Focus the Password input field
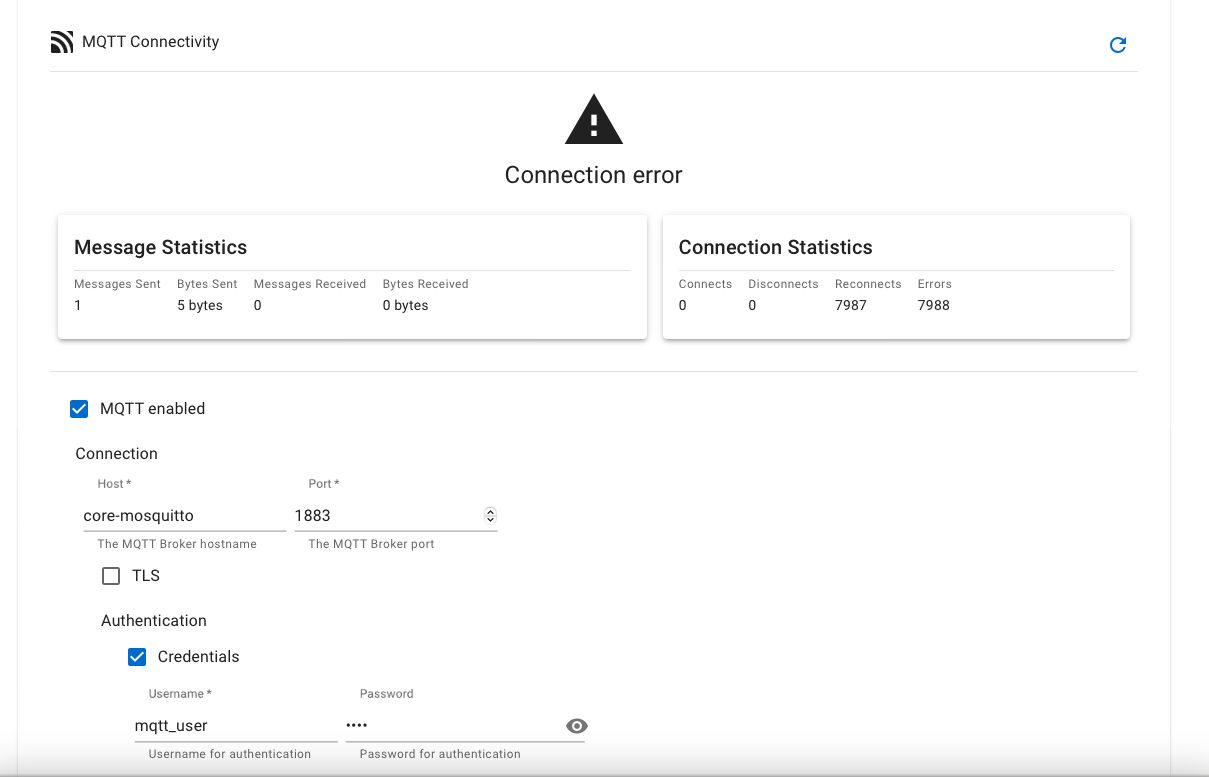 coord(452,726)
